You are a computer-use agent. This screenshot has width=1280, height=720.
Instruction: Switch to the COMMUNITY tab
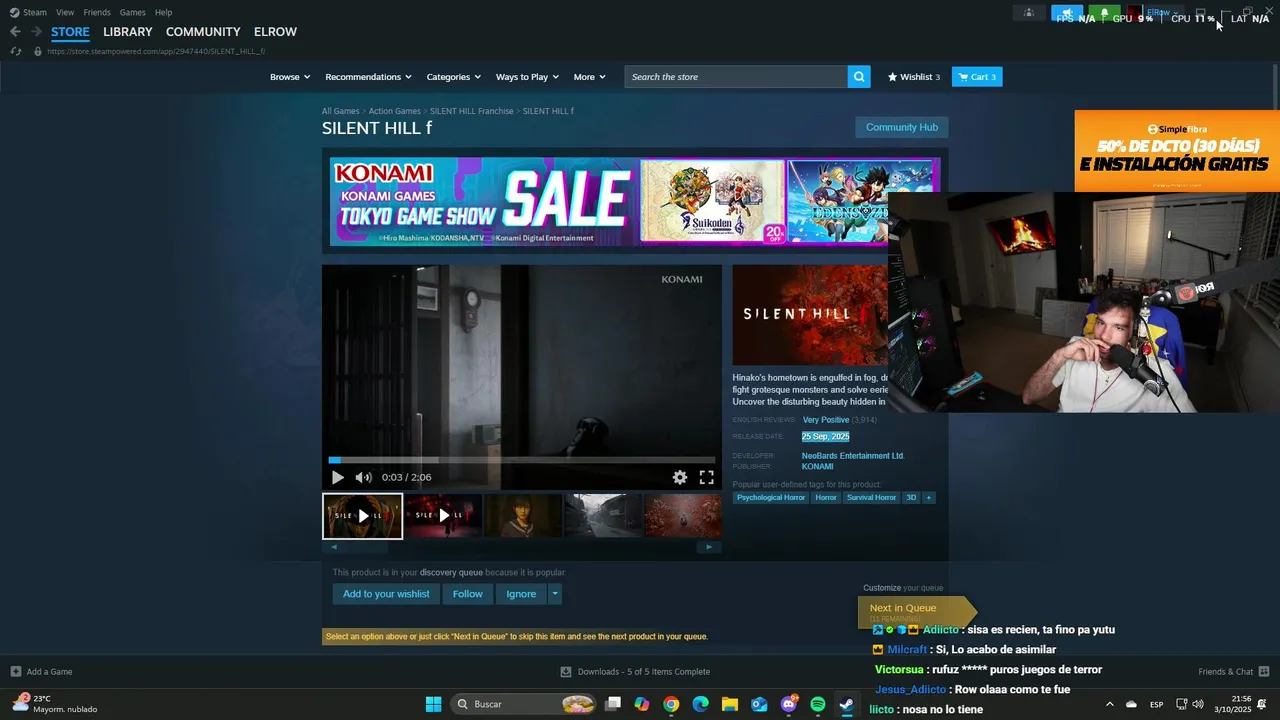coord(203,32)
